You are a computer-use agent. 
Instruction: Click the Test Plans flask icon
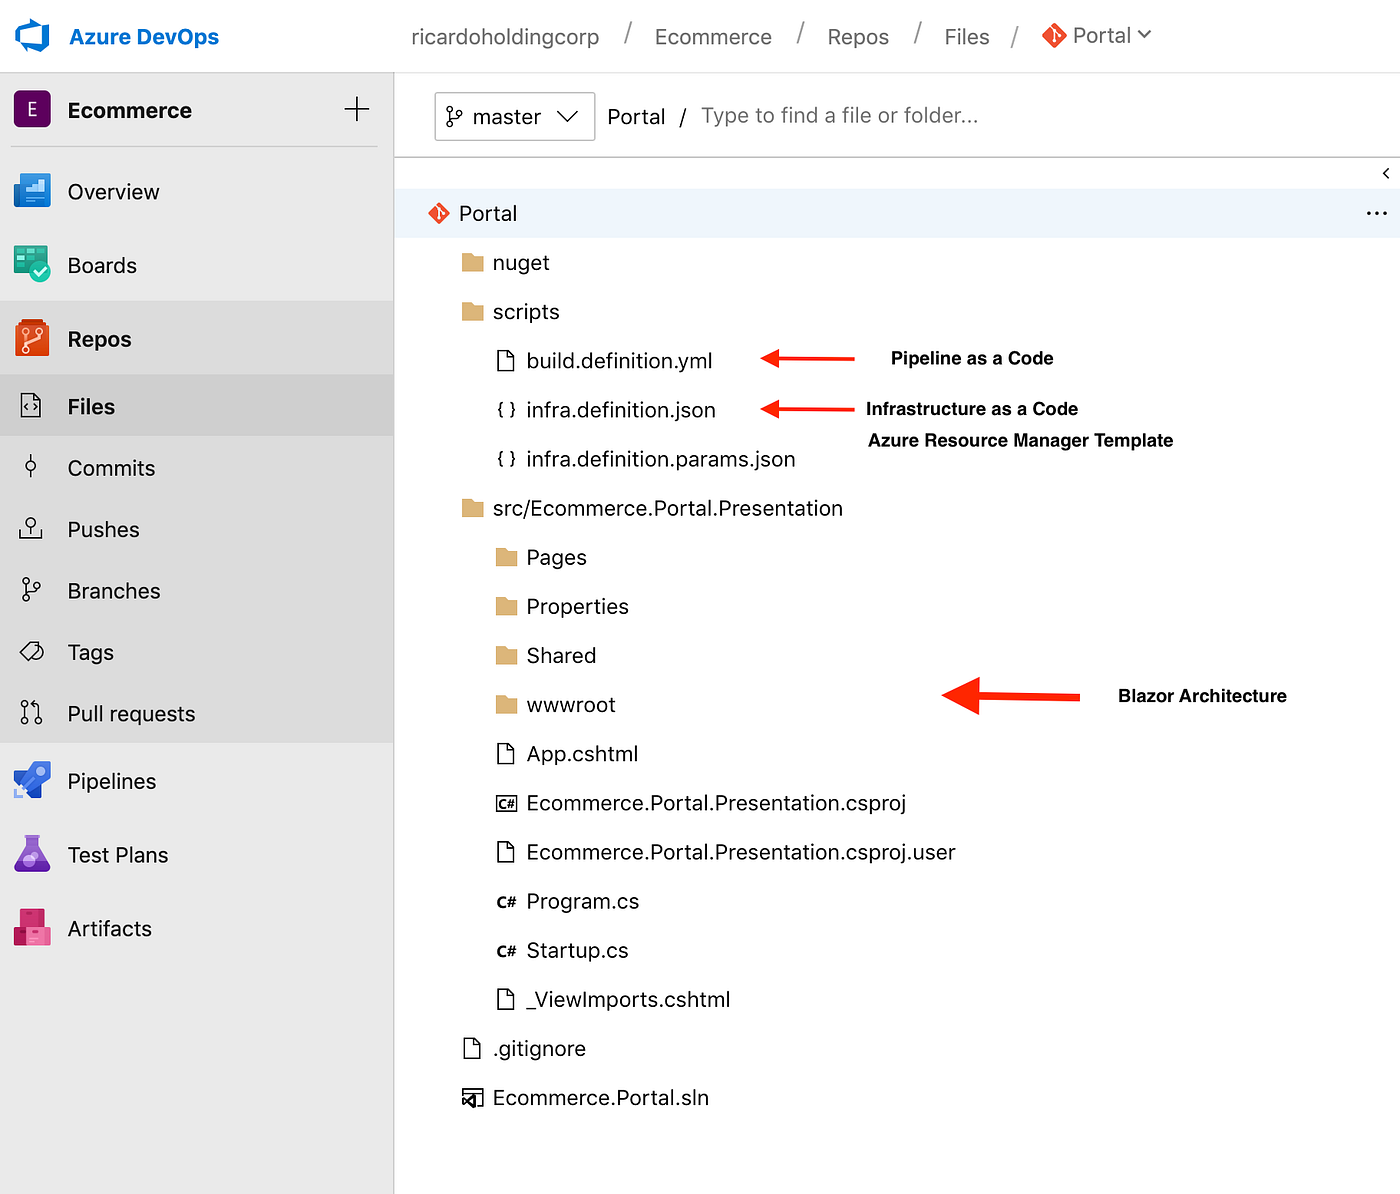tap(32, 854)
